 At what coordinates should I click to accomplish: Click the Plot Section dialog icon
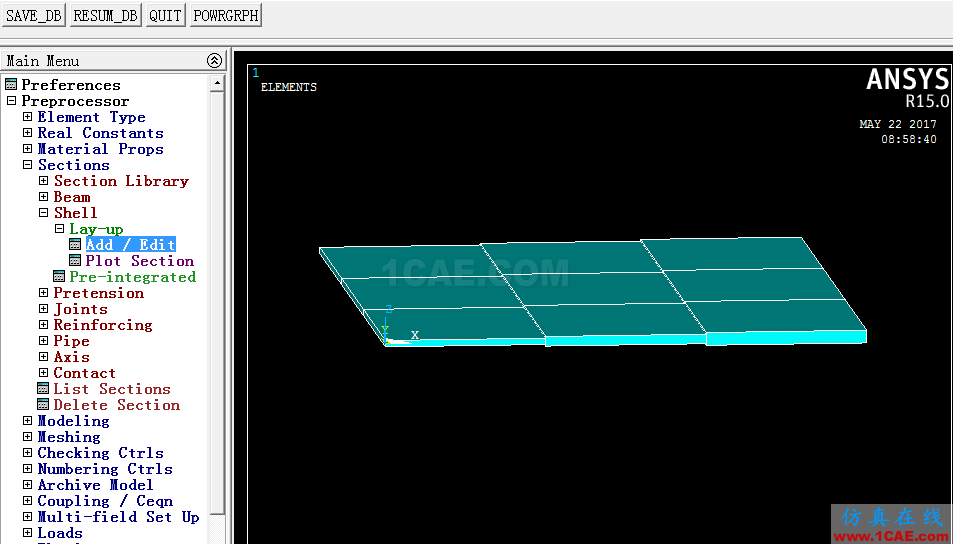pos(75,260)
